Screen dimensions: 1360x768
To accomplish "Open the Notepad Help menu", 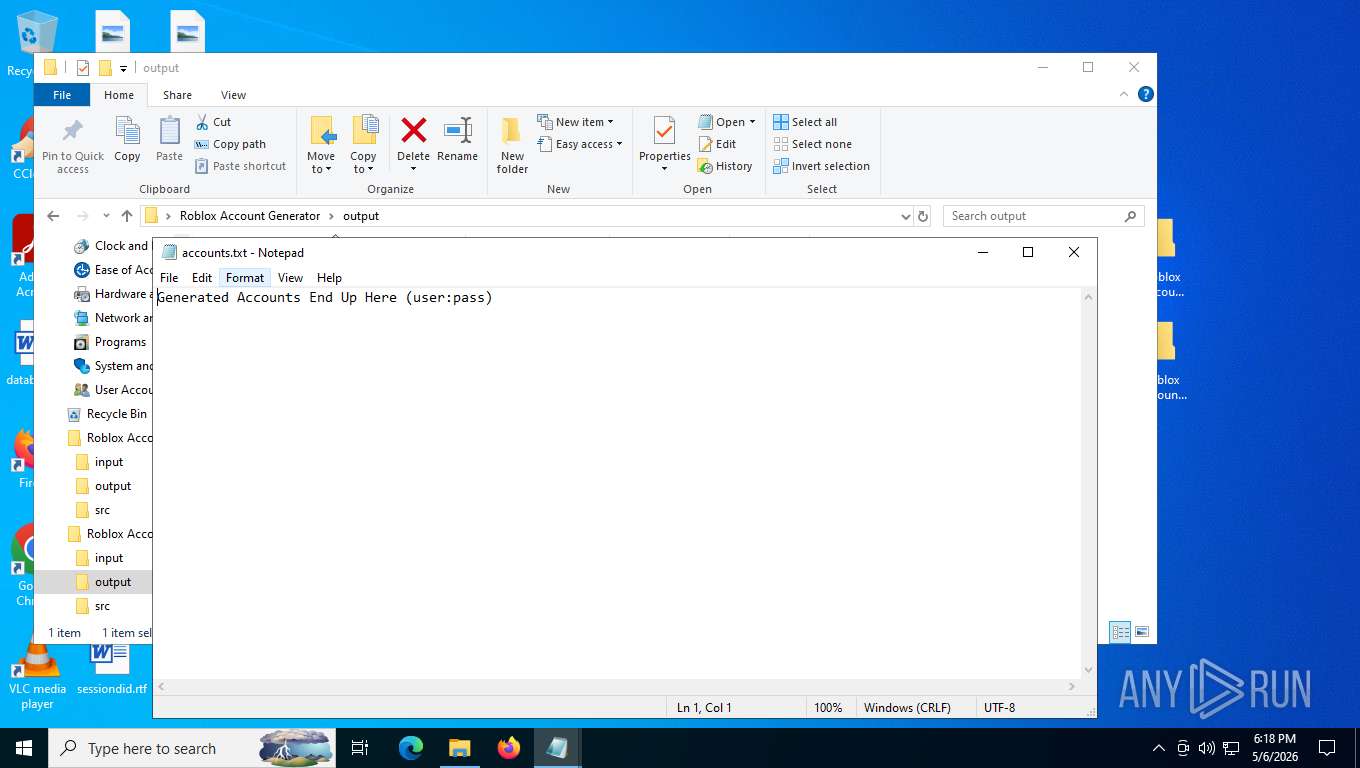I will point(329,278).
